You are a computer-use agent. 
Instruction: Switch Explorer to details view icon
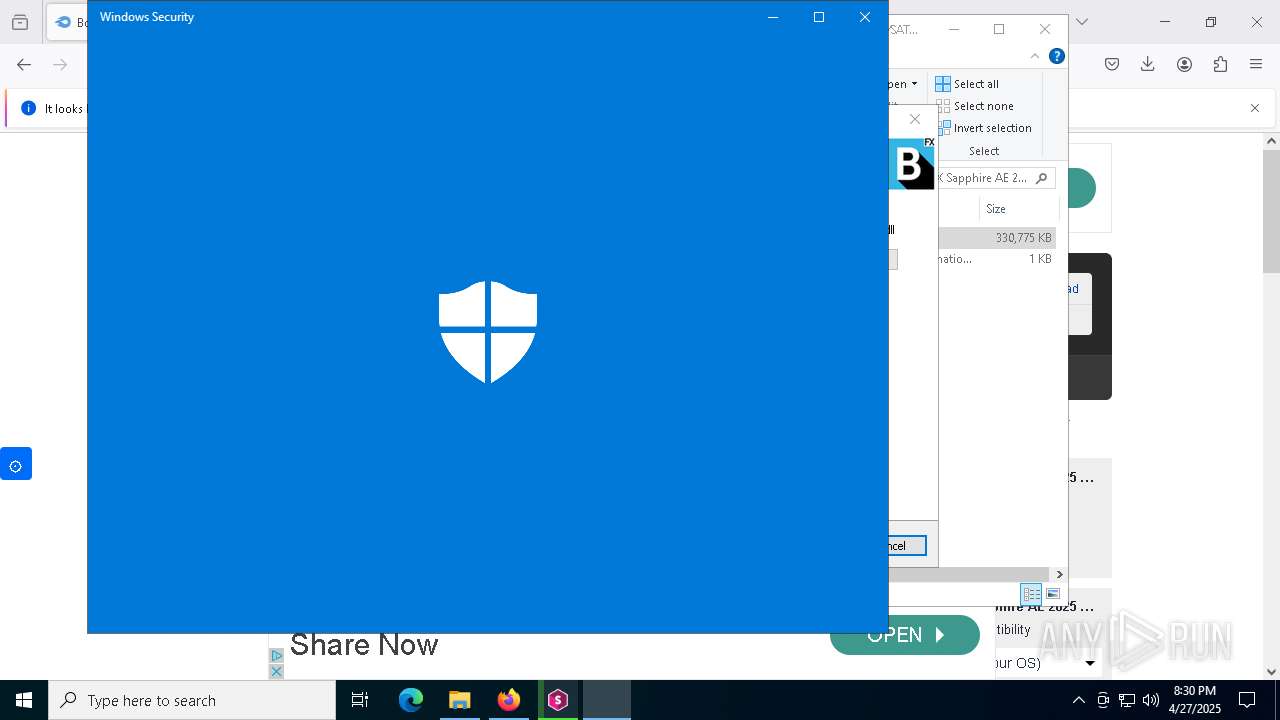tap(1031, 594)
